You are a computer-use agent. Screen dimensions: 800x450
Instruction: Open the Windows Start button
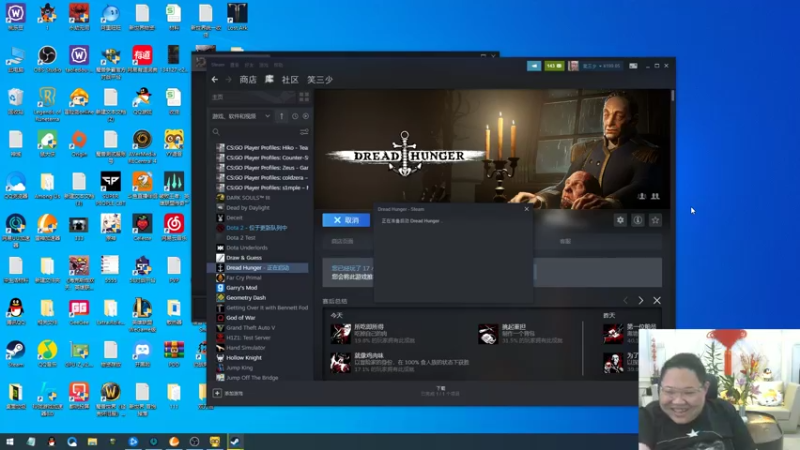tap(10, 442)
